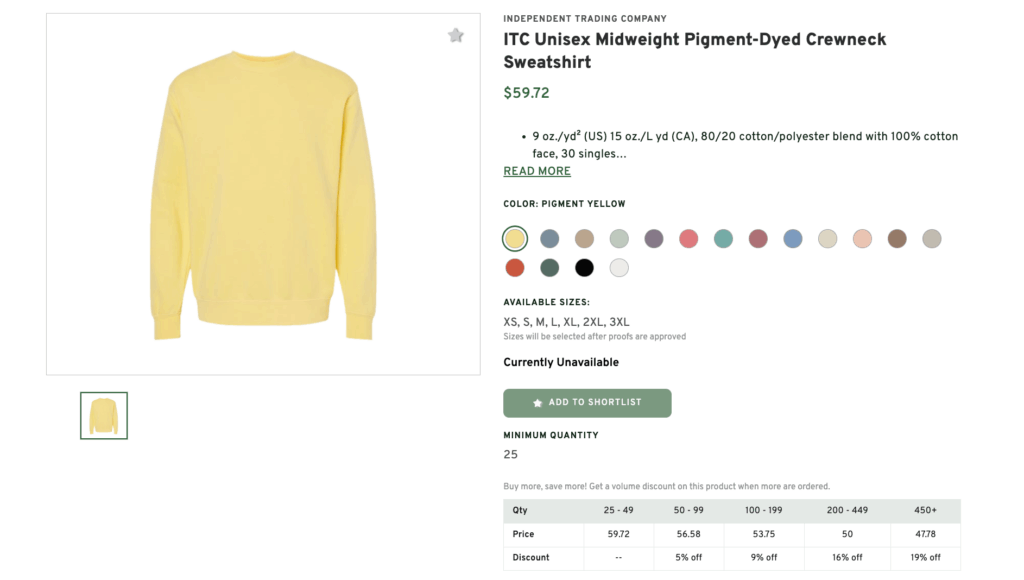Select the coral pink color swatch
The image size is (1024, 580).
(688, 238)
